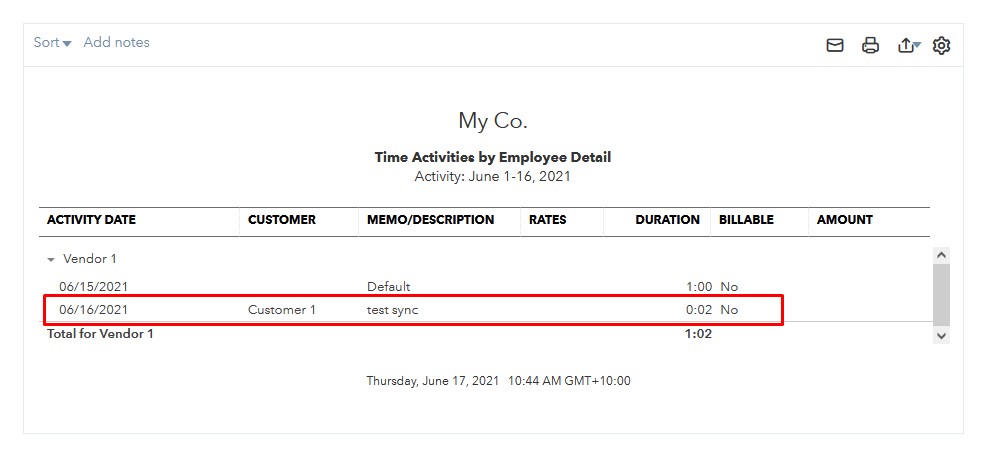Click the Duration column header
Viewport: 998px width, 460px height.
coord(667,220)
